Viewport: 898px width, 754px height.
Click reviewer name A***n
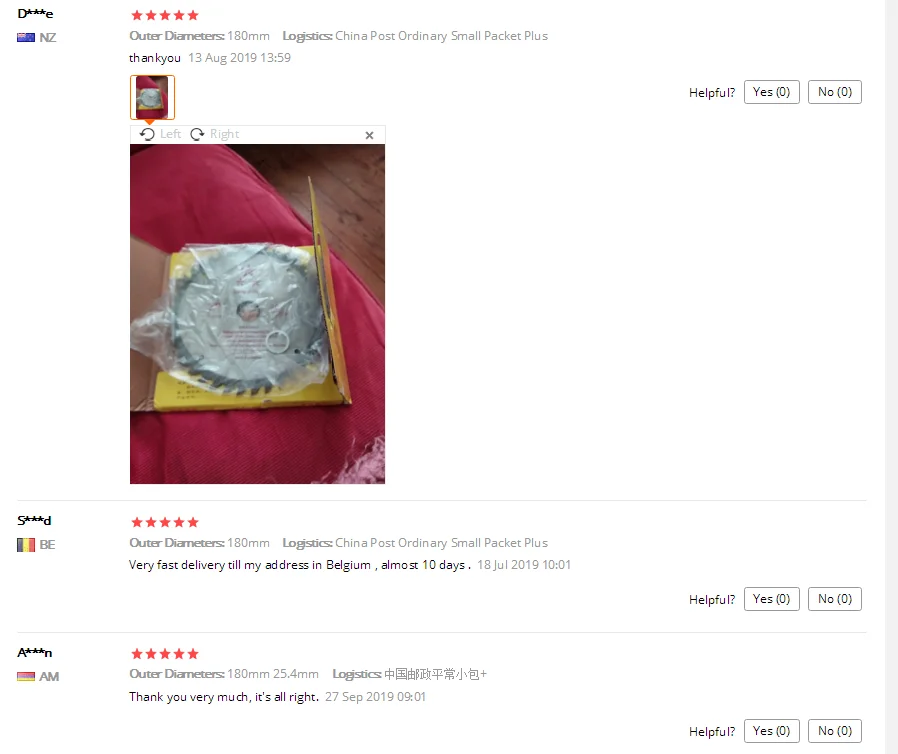click(34, 653)
